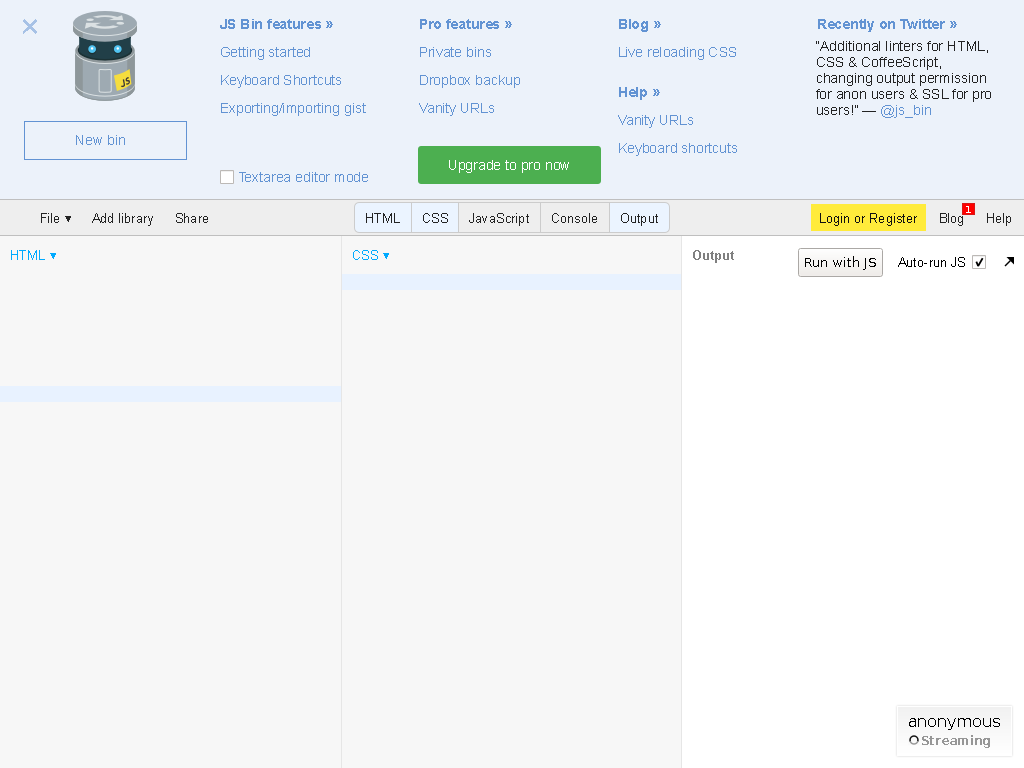
Task: Toggle the Auto-run JS checkbox
Action: pyautogui.click(x=979, y=263)
